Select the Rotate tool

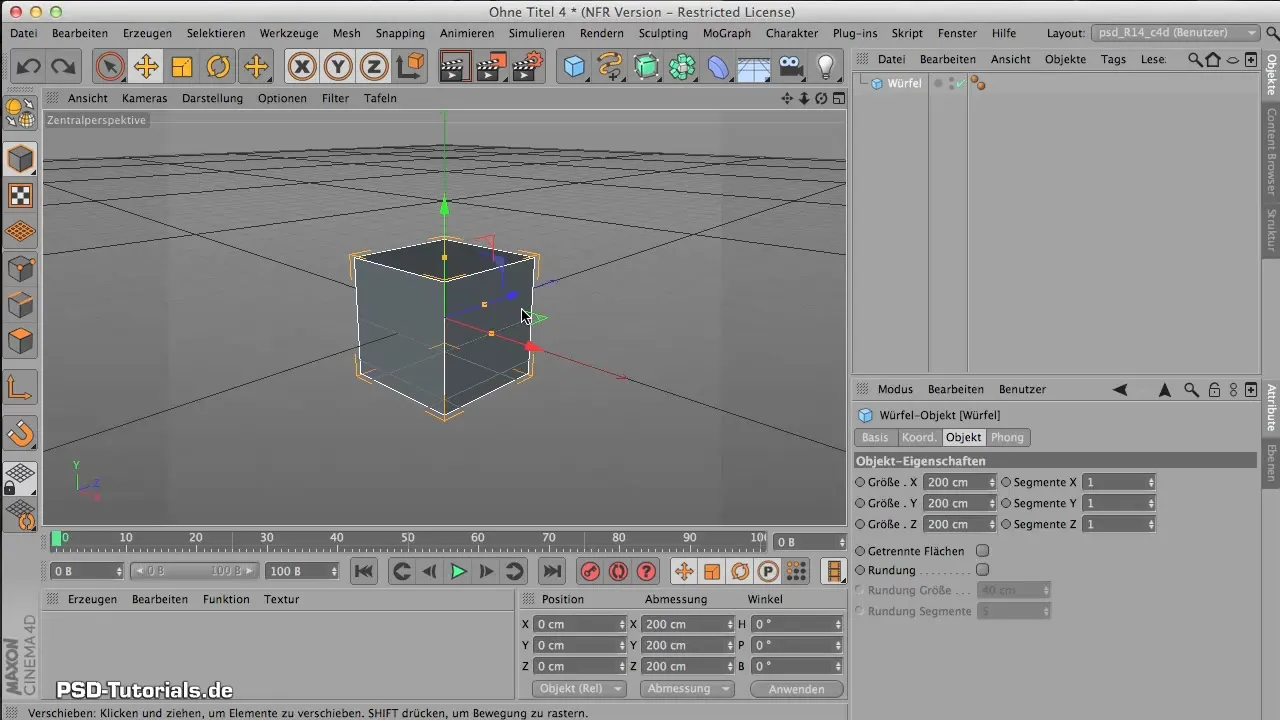click(x=218, y=67)
